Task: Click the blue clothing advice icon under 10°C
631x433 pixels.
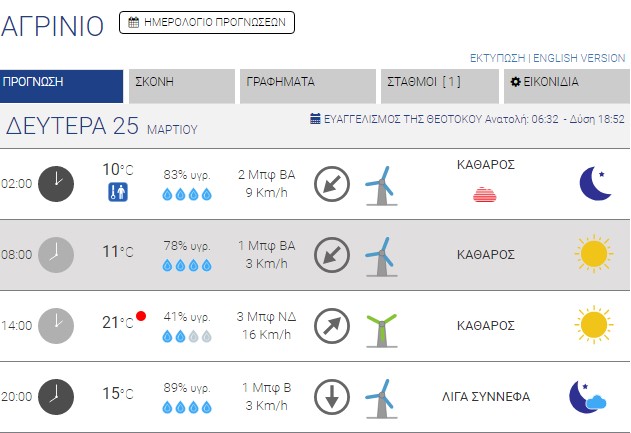Action: point(118,192)
